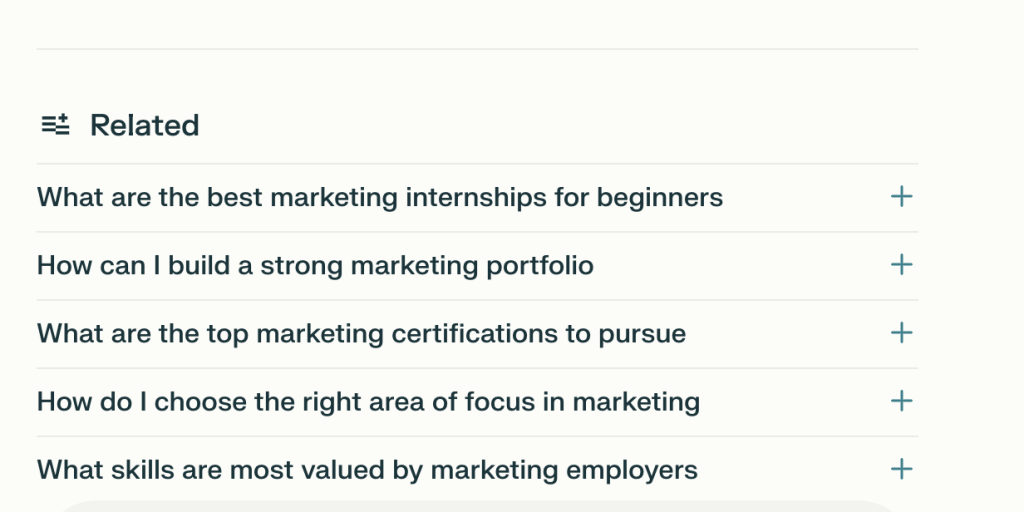Expand the right area of focus question row

pyautogui.click(x=477, y=401)
